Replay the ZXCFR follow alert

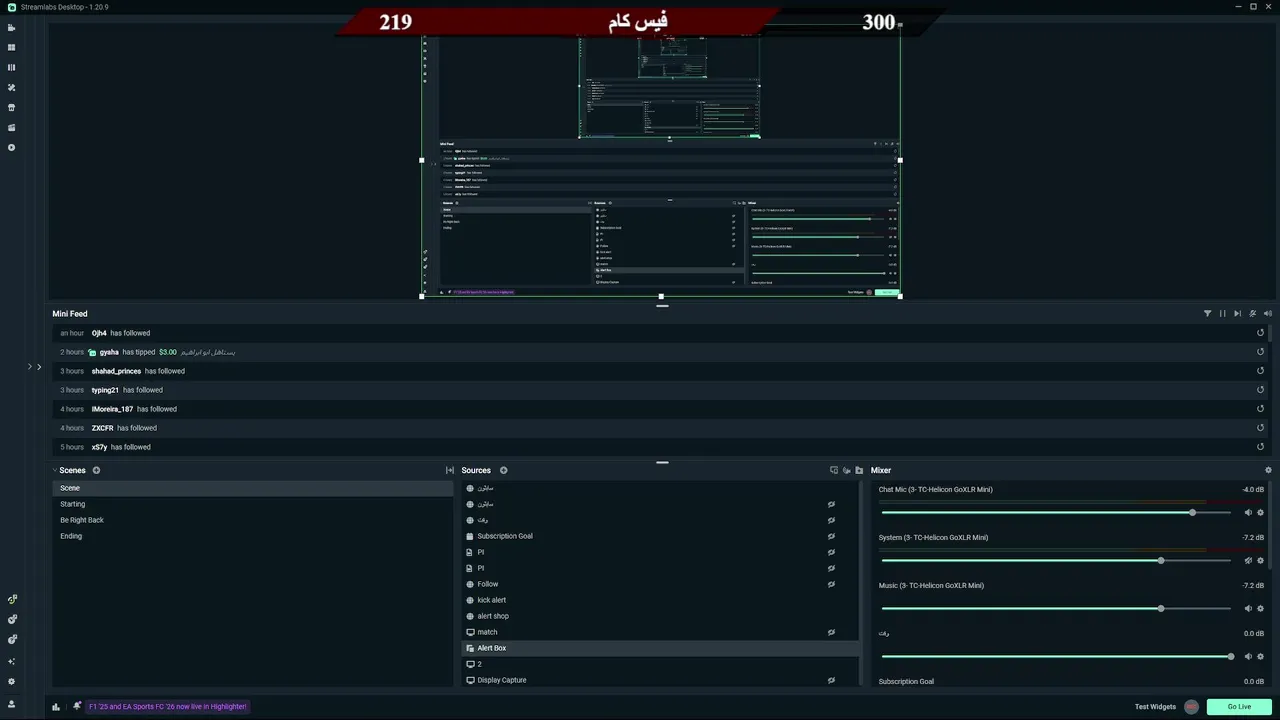coord(1260,428)
